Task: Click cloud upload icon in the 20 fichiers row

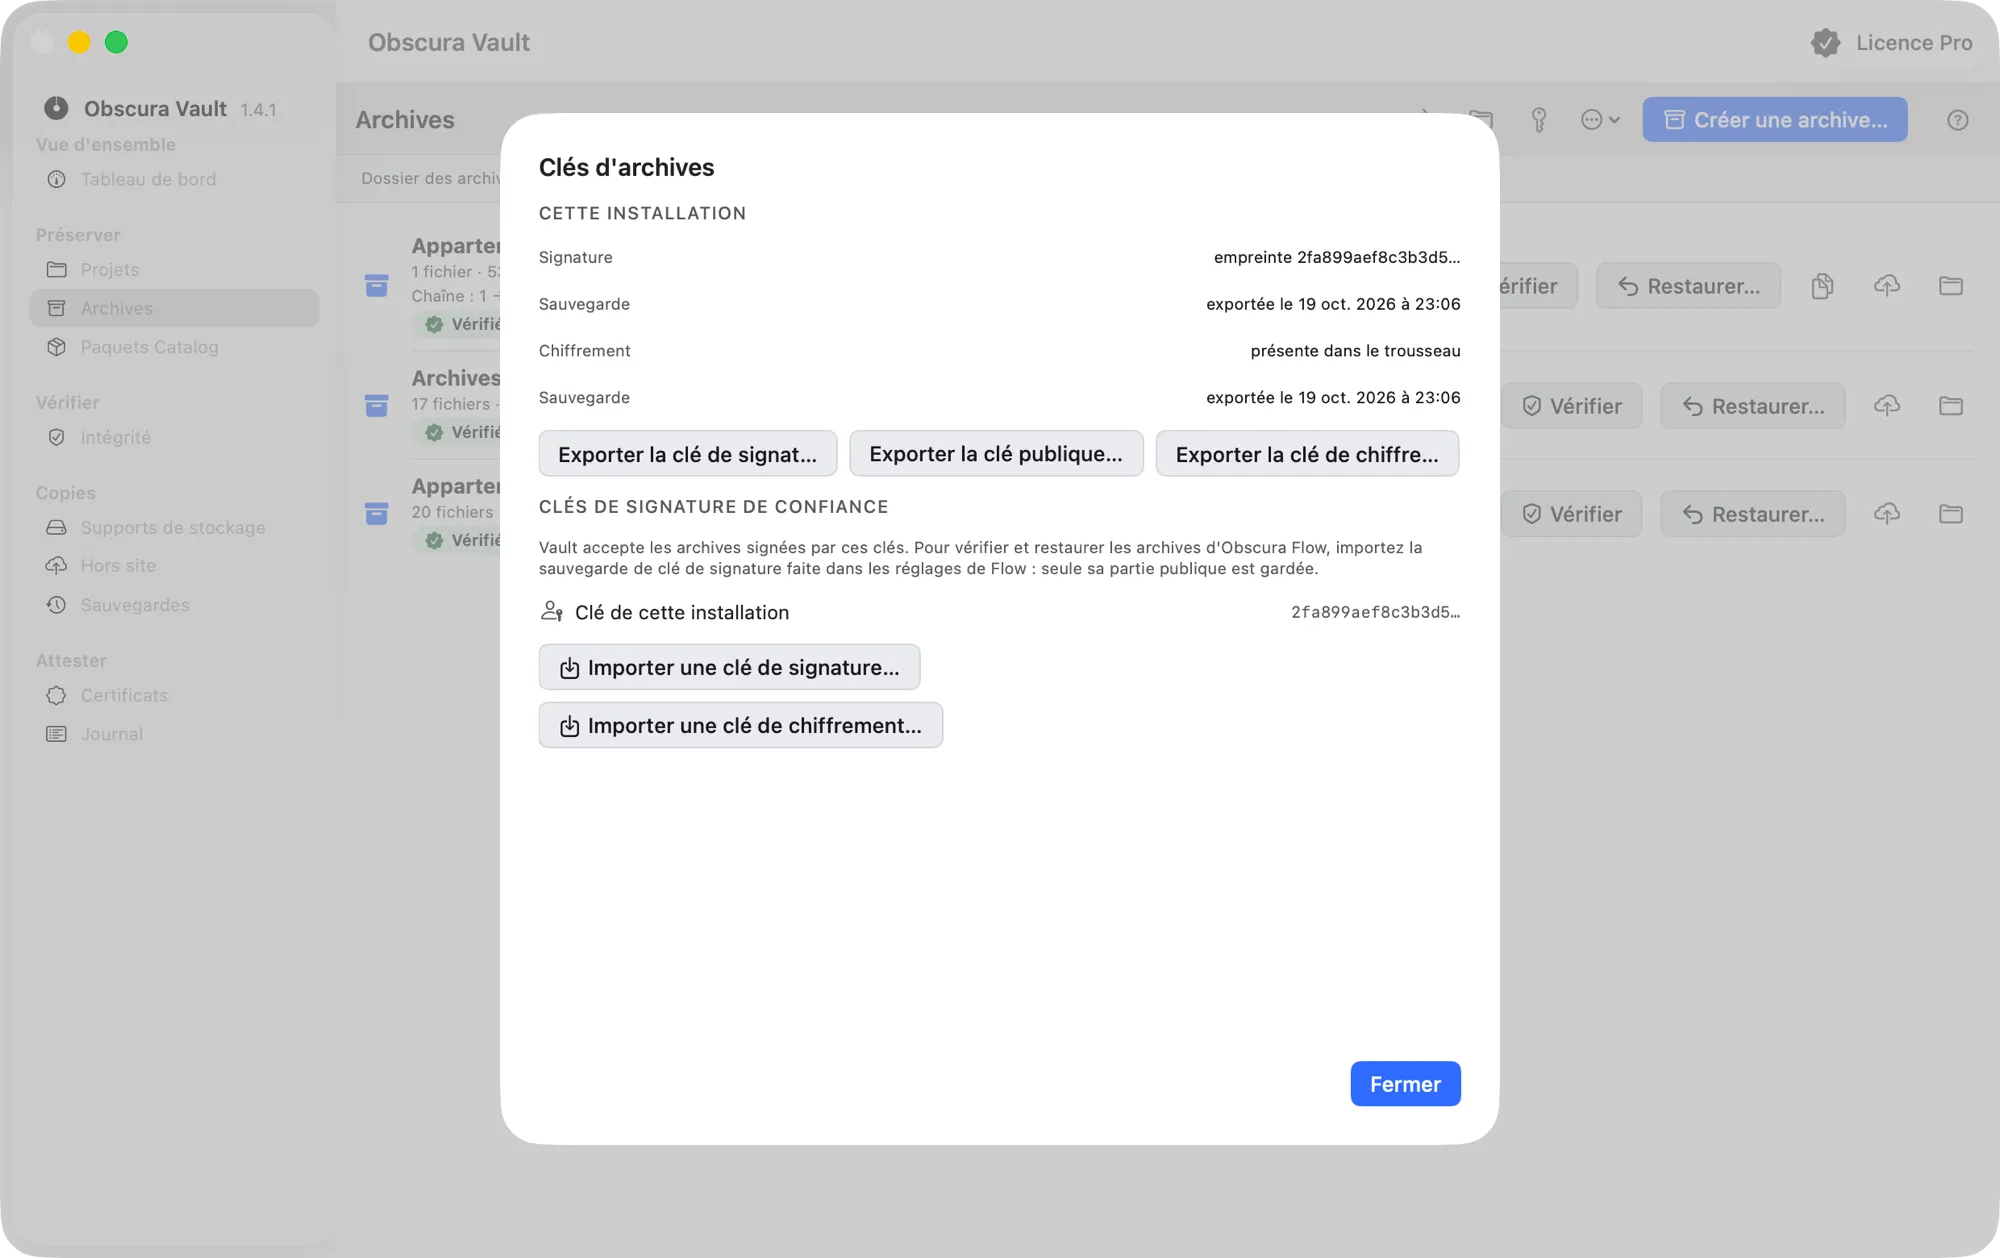Action: tap(1887, 514)
